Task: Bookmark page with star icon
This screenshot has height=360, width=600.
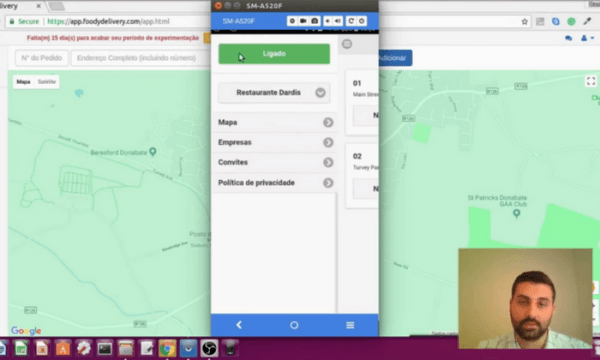Action: [525, 22]
